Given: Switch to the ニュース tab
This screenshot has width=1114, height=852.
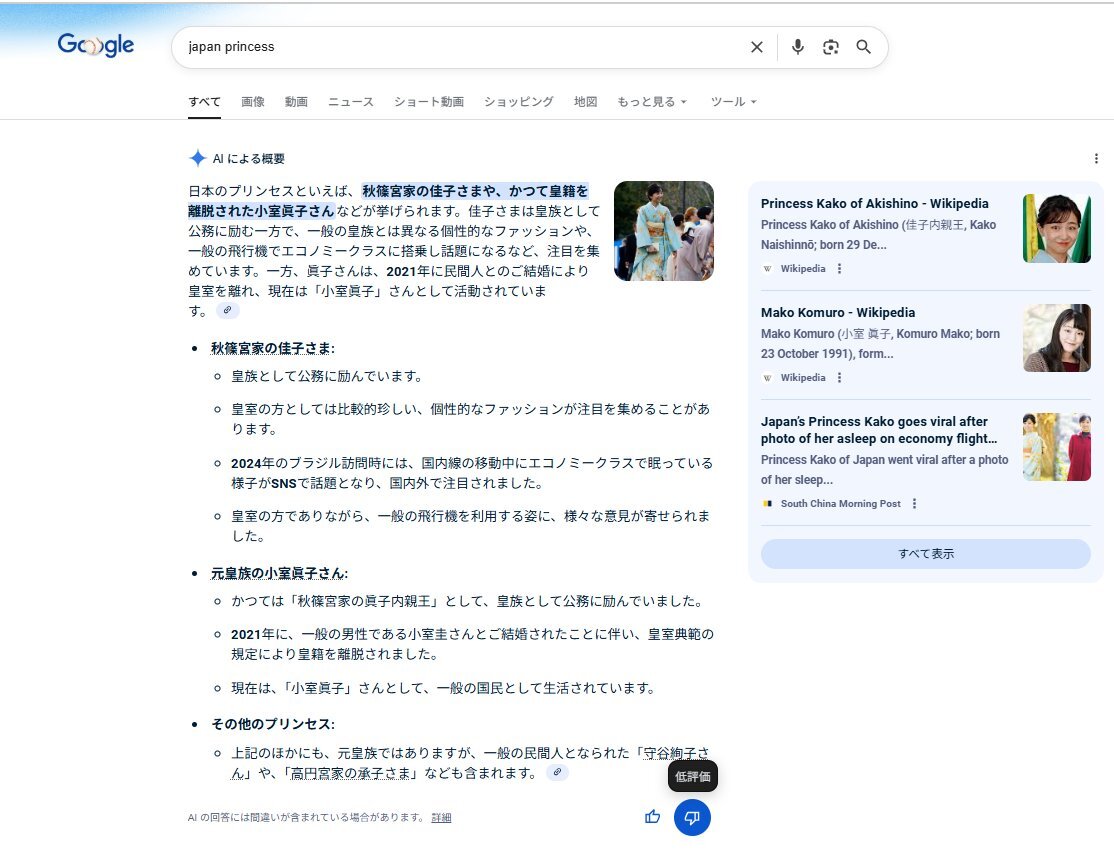Looking at the screenshot, I should pyautogui.click(x=351, y=102).
